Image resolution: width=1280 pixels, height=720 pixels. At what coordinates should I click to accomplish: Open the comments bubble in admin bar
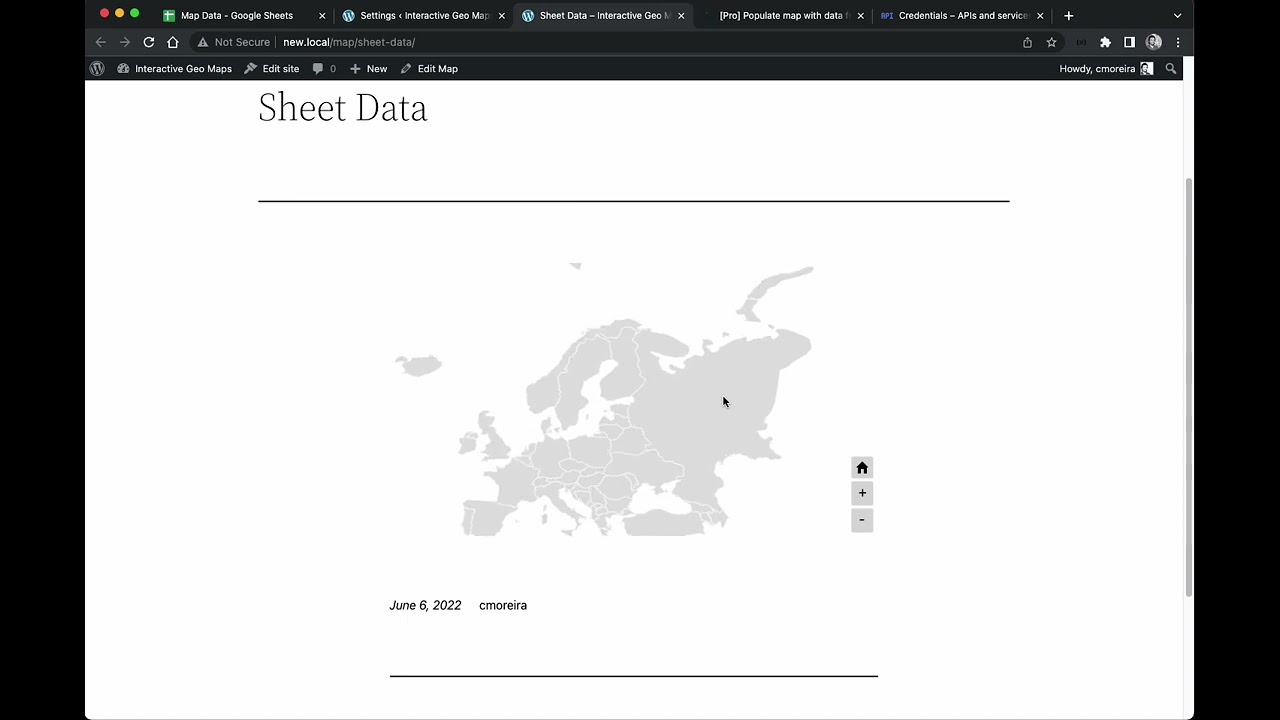tap(324, 69)
